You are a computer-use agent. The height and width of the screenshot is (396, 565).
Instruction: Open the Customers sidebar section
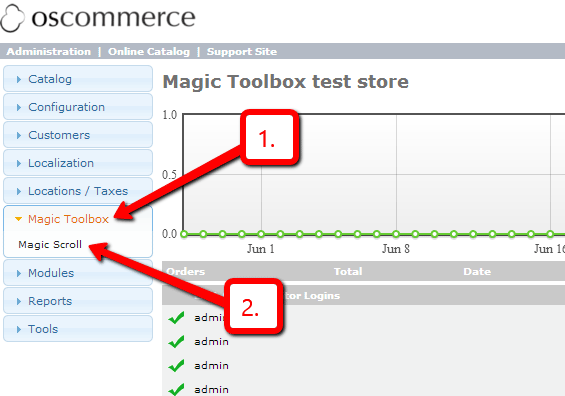tap(78, 135)
